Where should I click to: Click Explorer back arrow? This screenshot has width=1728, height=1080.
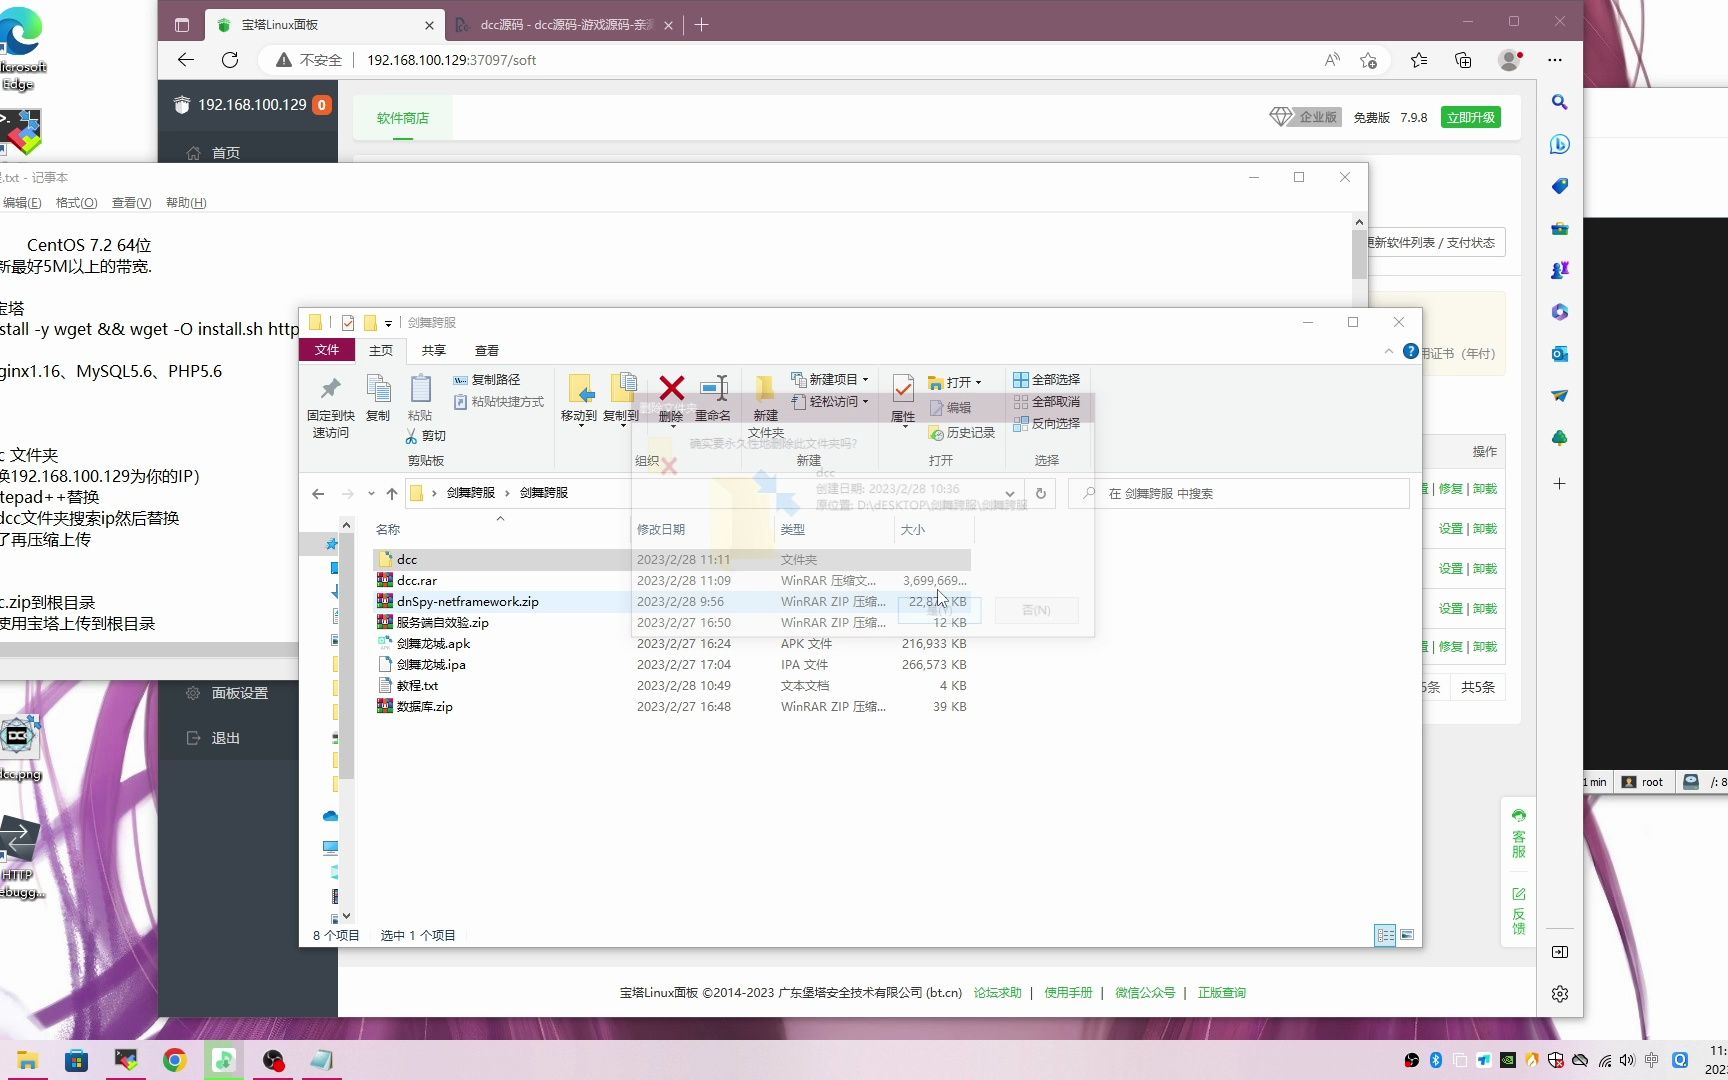tap(318, 493)
